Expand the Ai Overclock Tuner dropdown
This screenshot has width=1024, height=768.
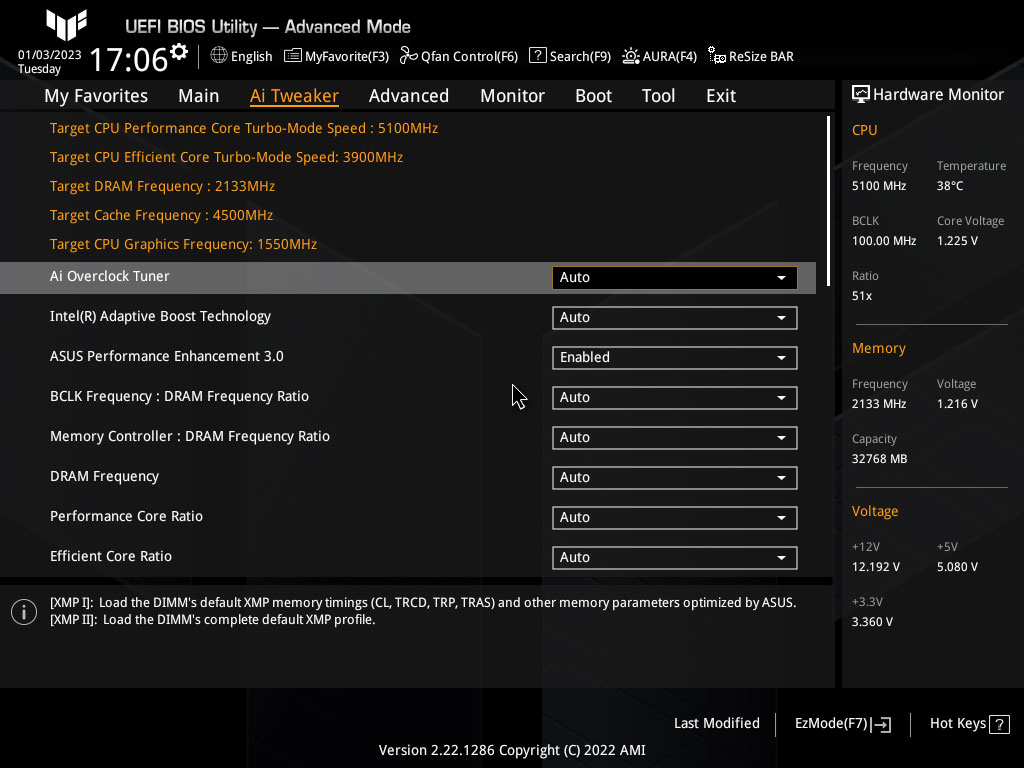click(x=674, y=278)
